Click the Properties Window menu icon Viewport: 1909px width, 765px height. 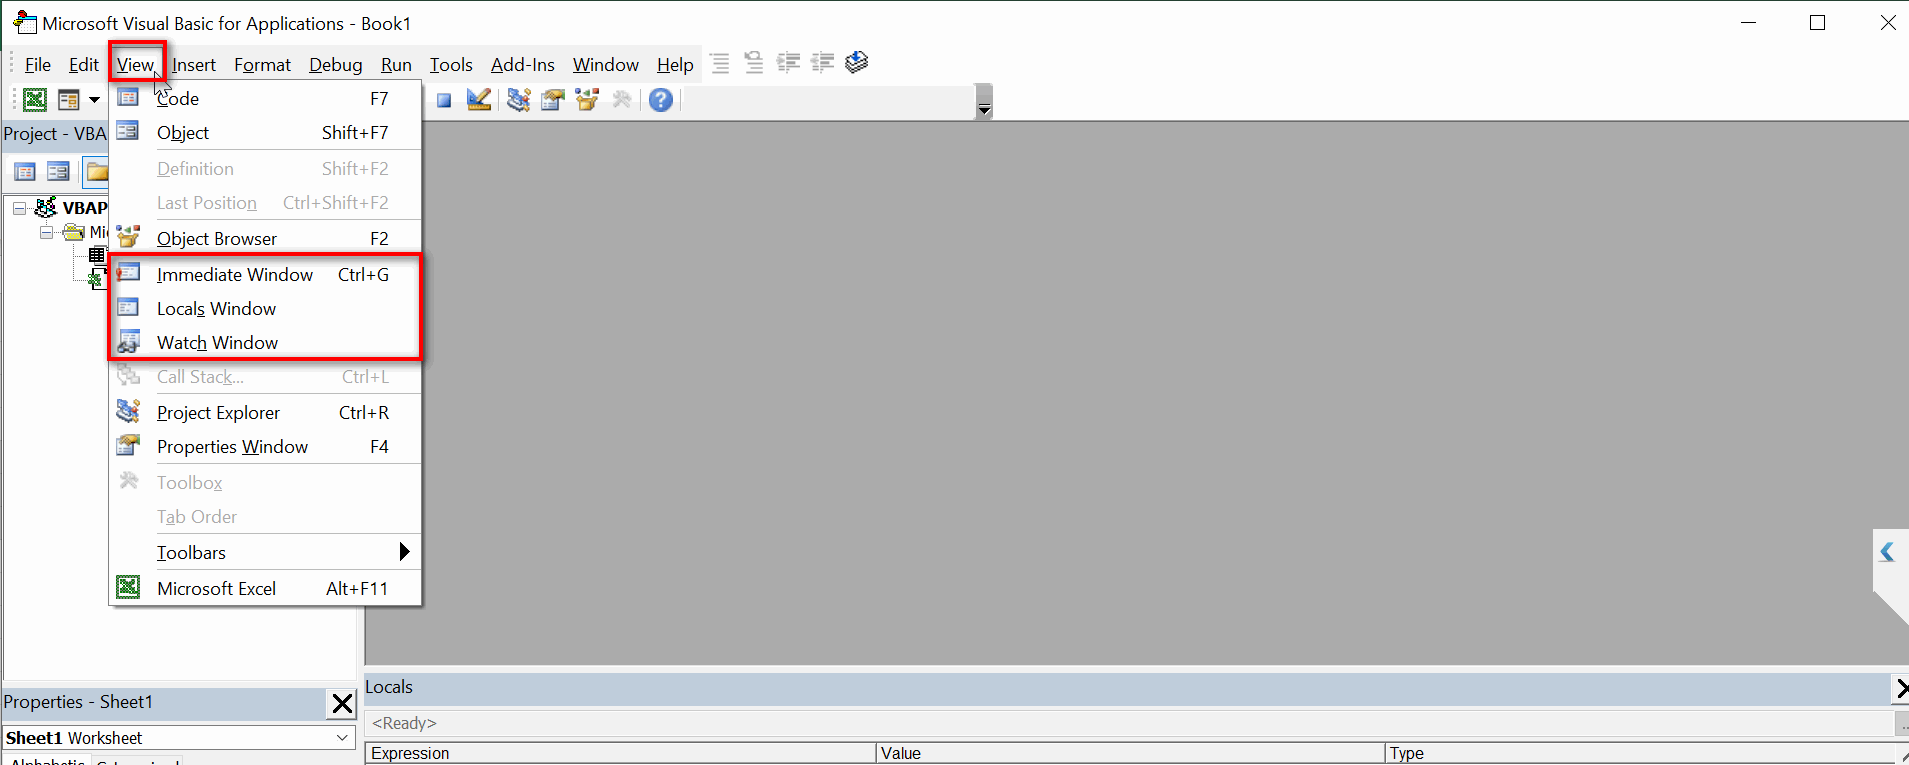[128, 446]
